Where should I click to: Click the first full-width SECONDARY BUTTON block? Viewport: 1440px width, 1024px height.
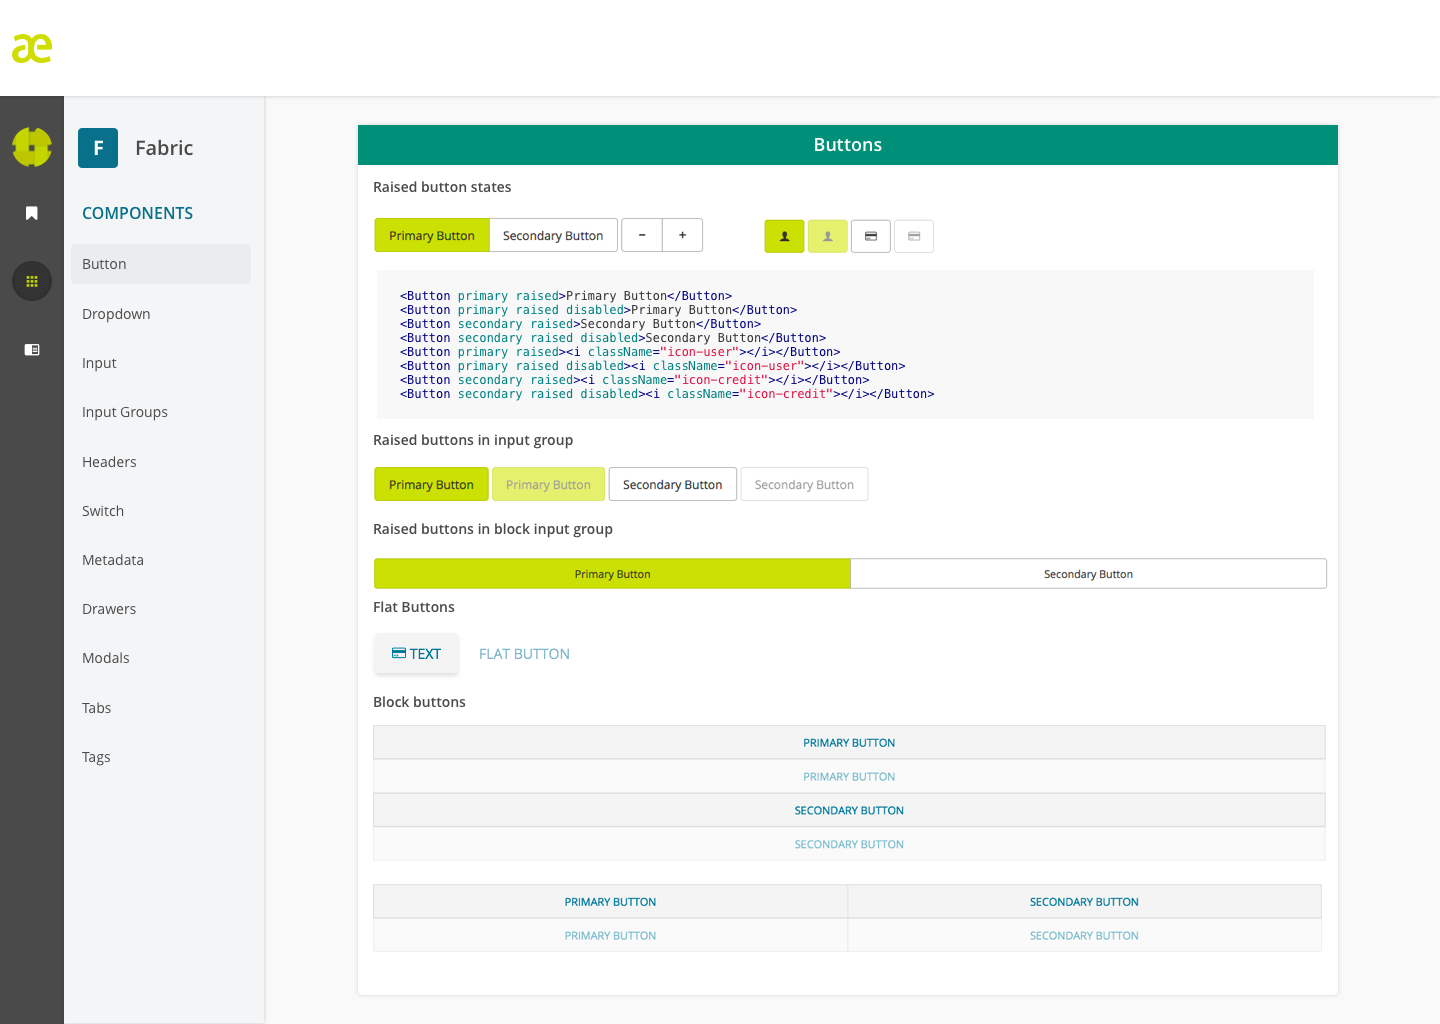849,811
